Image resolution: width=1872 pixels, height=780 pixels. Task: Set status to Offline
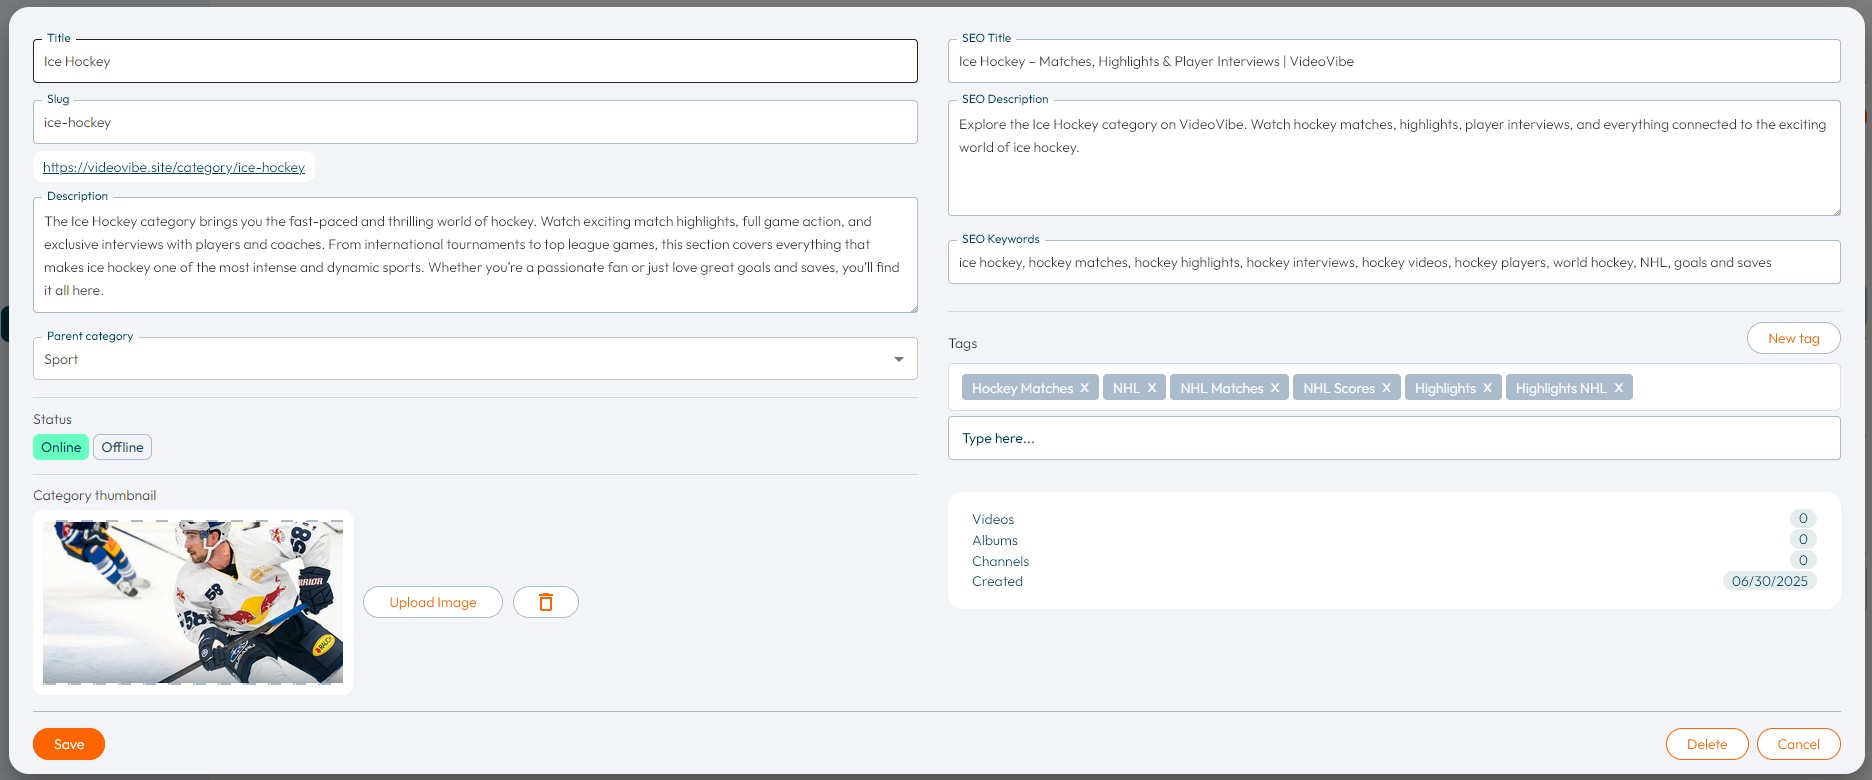coord(122,447)
